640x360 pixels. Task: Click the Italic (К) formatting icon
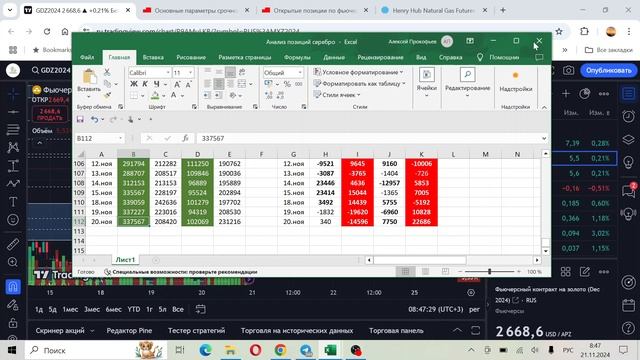145,84
